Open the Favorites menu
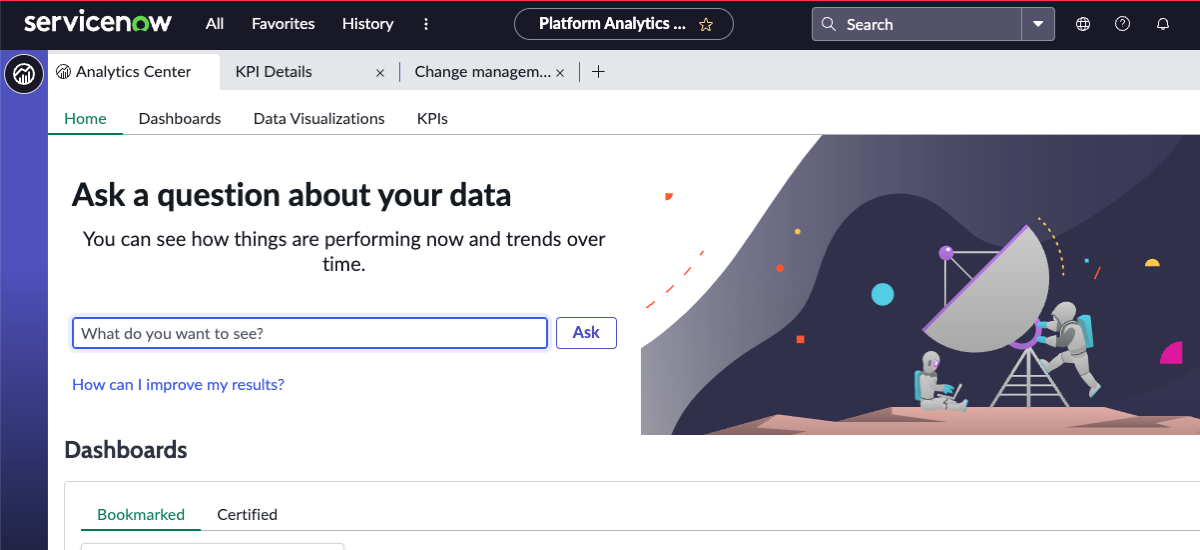1200x550 pixels. click(283, 24)
